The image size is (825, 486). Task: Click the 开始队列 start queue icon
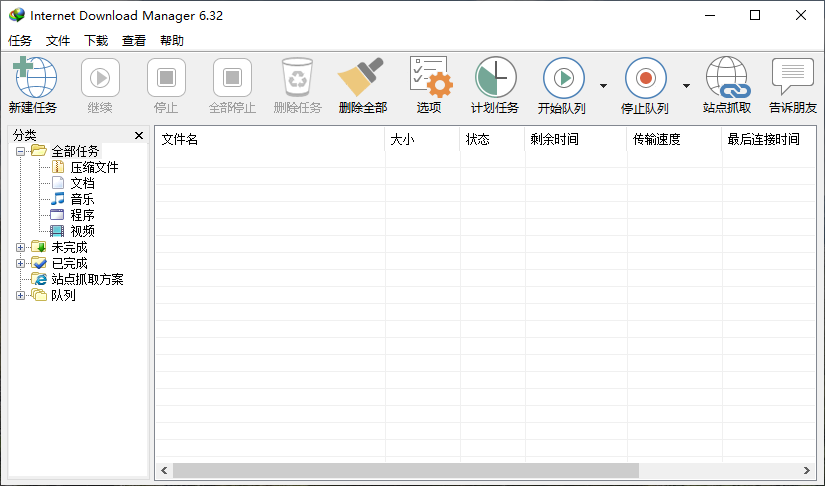pos(564,78)
